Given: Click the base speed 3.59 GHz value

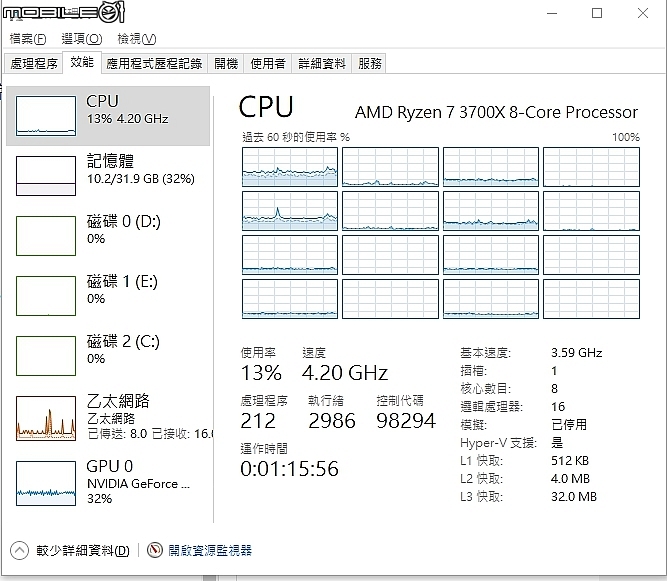Looking at the screenshot, I should click(x=577, y=353).
